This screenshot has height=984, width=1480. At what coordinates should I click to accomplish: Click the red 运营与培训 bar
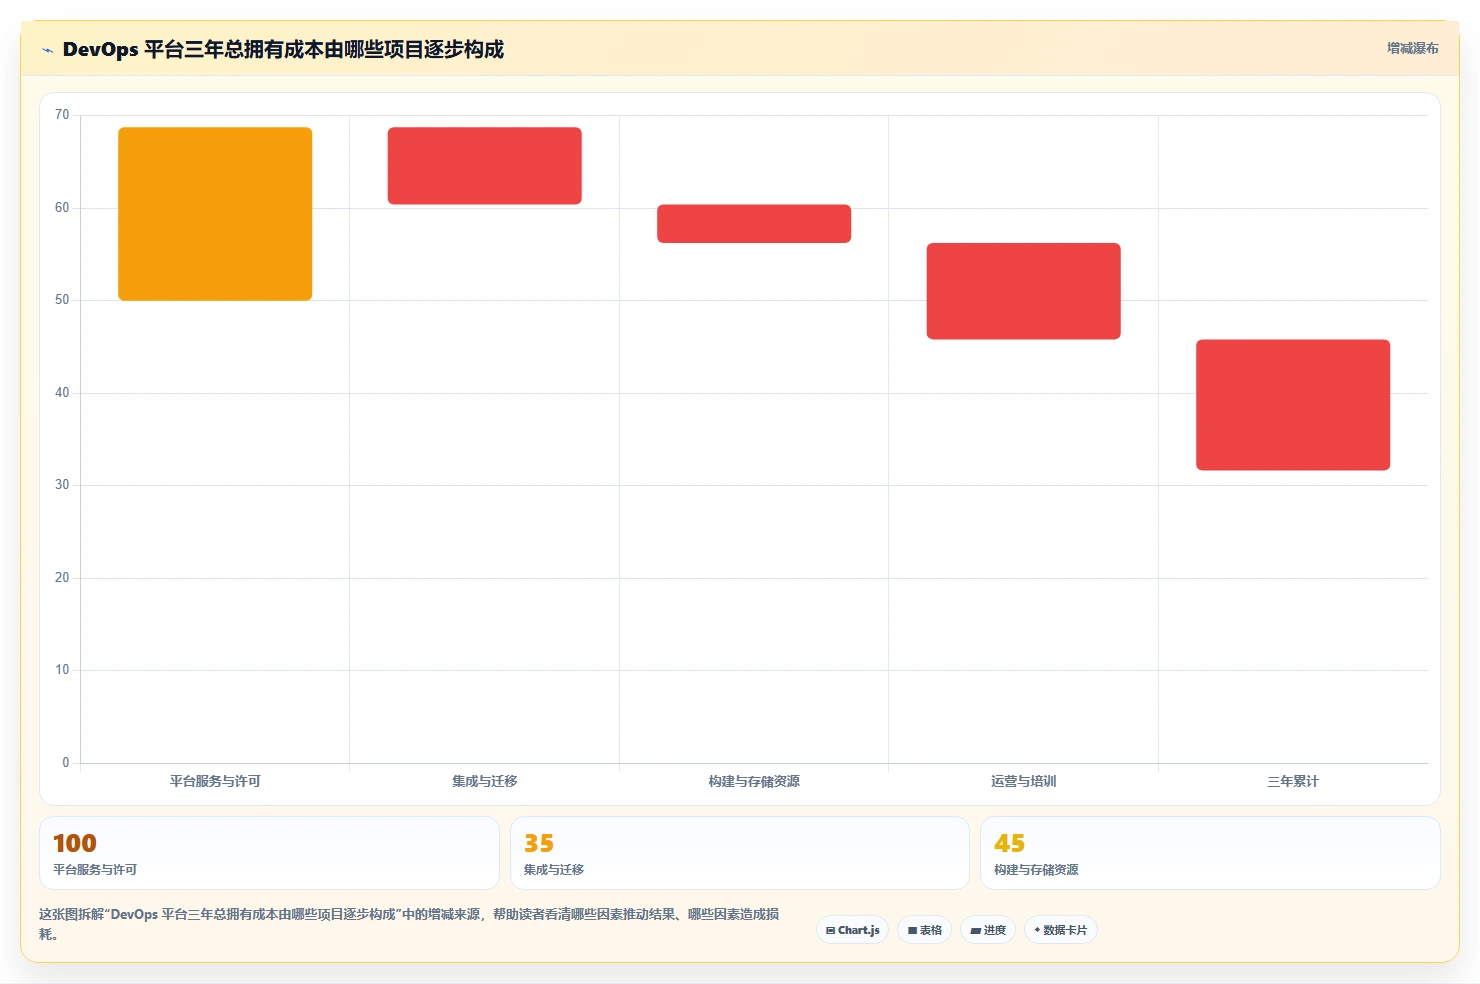(x=1024, y=291)
